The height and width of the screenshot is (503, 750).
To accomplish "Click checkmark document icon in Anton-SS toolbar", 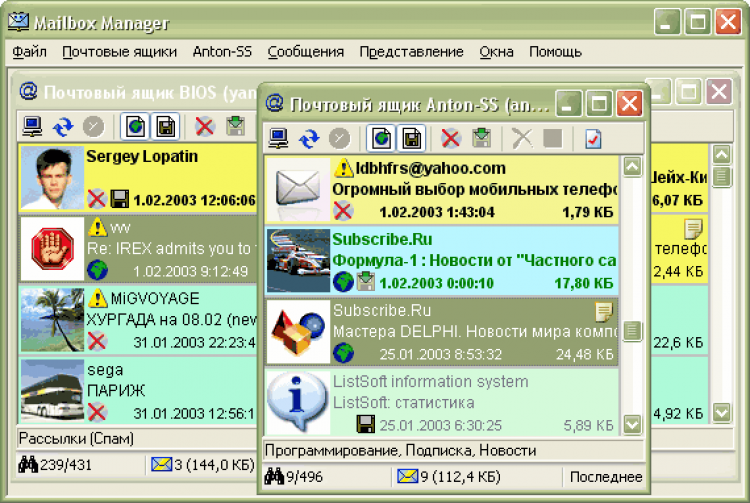I will tap(593, 139).
